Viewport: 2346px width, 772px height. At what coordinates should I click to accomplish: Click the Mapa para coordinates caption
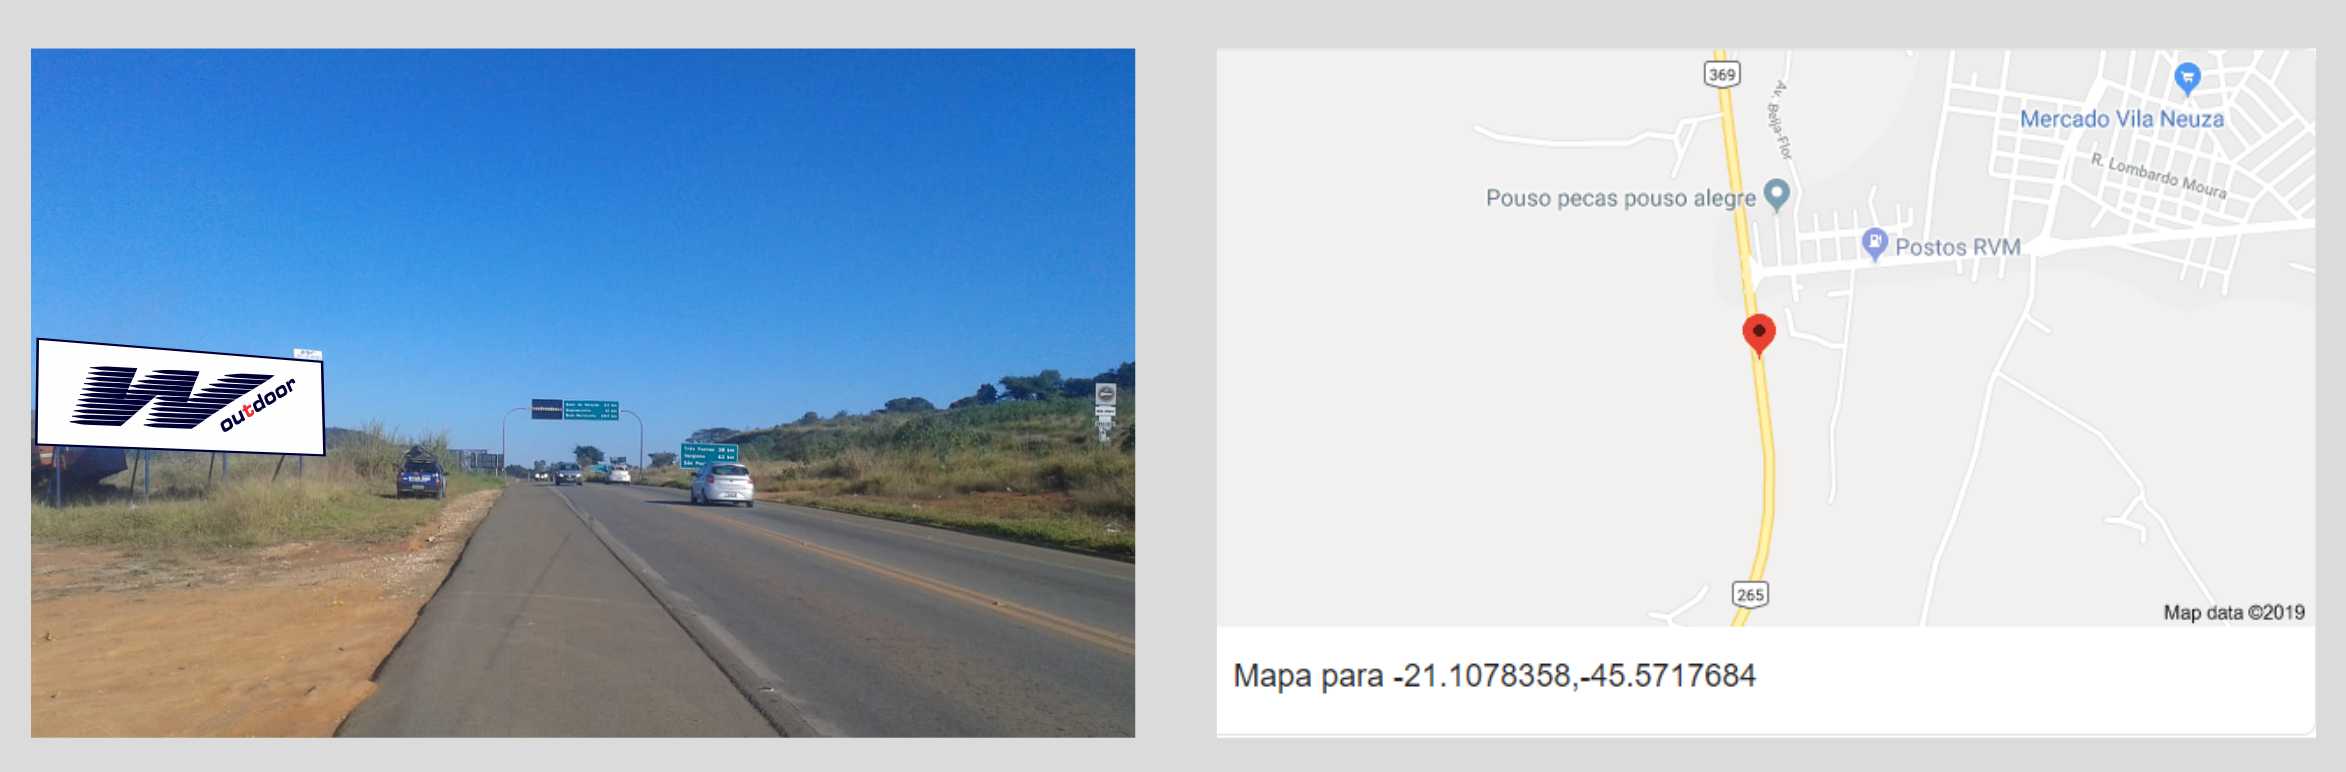point(1494,676)
